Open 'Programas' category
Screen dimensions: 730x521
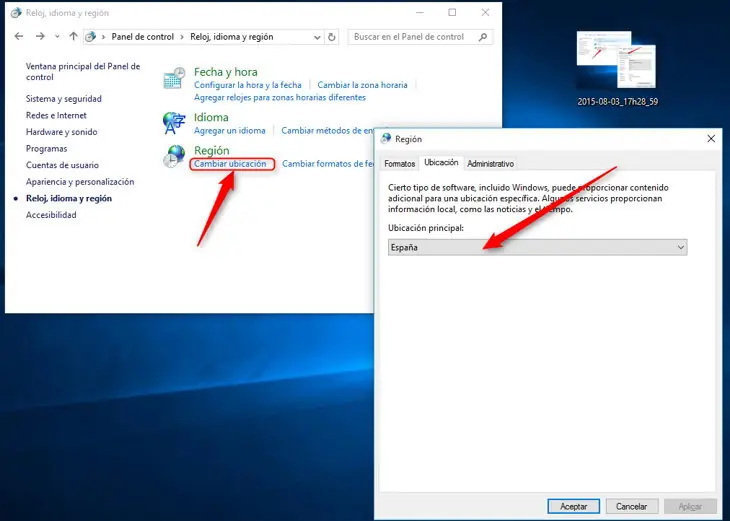(x=47, y=149)
